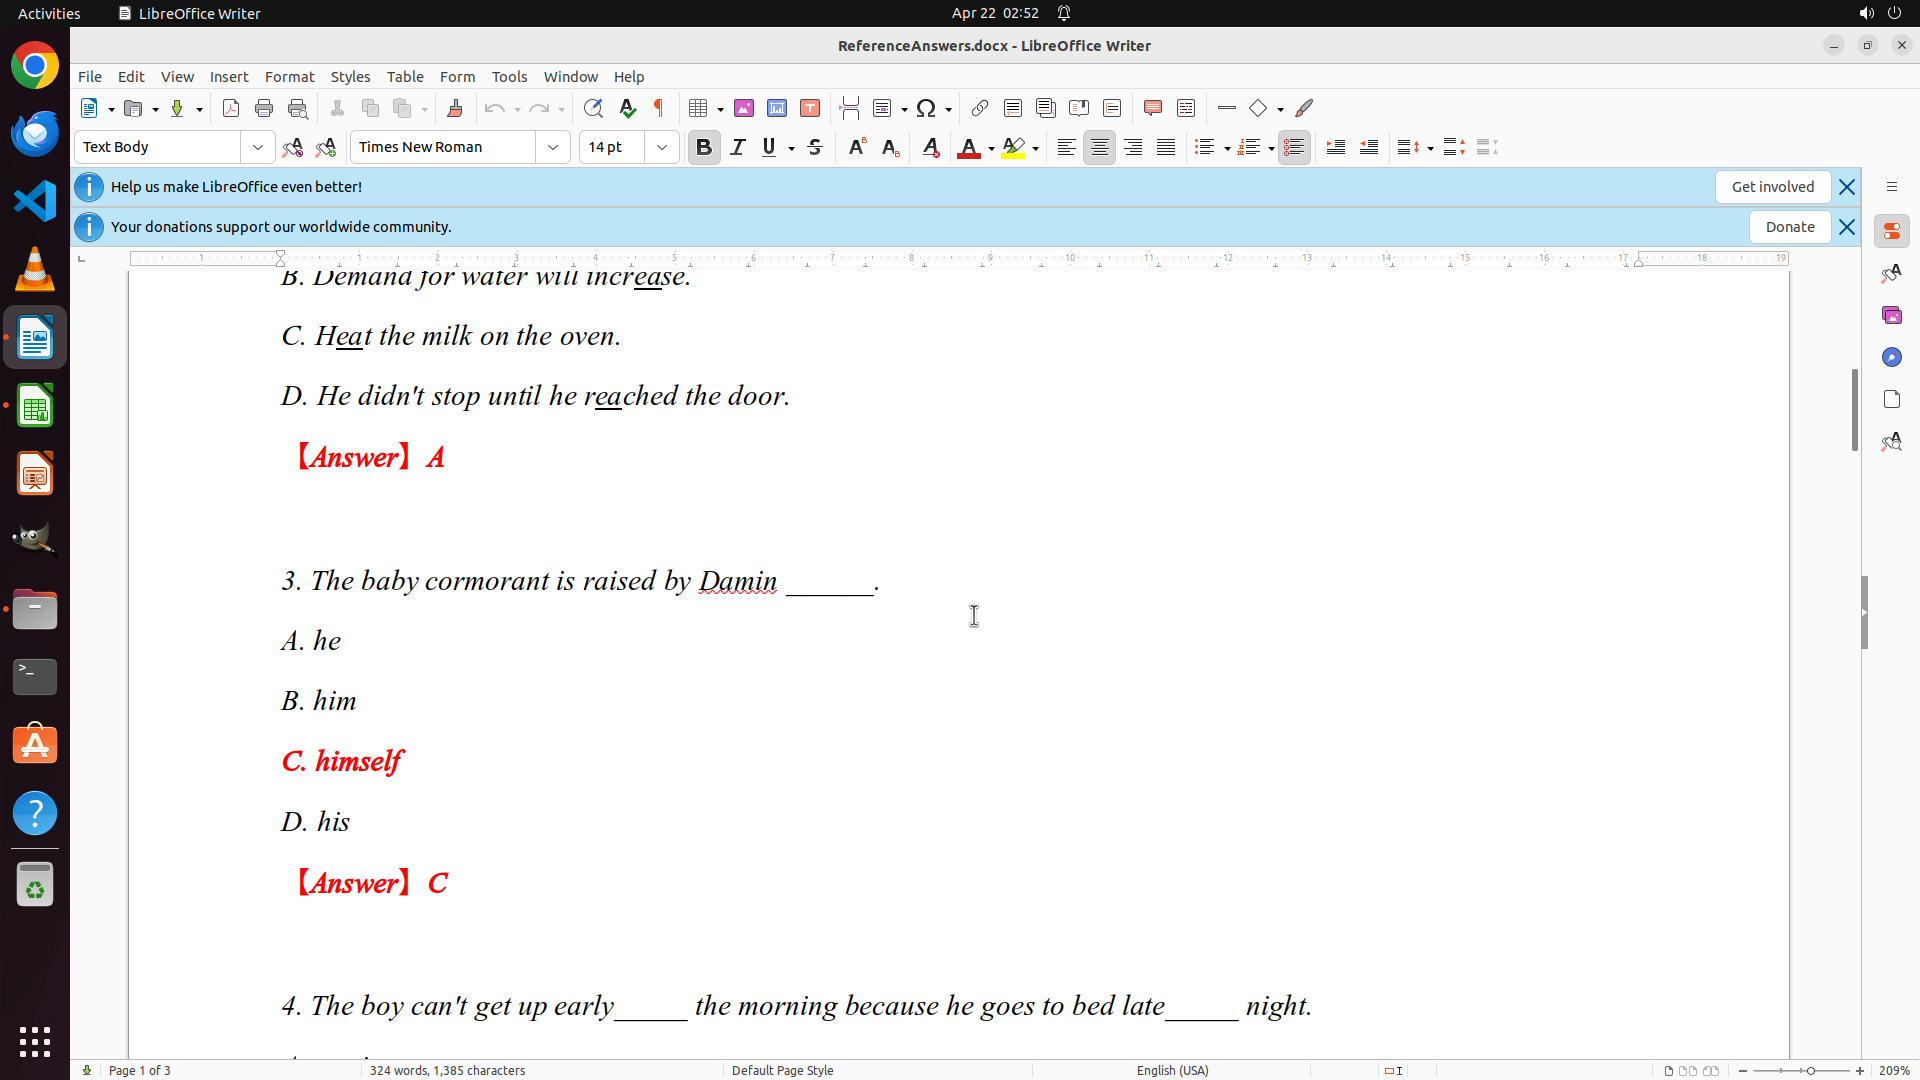1920x1080 pixels.
Task: Open the Navigator sidebar panel
Action: click(x=1891, y=357)
